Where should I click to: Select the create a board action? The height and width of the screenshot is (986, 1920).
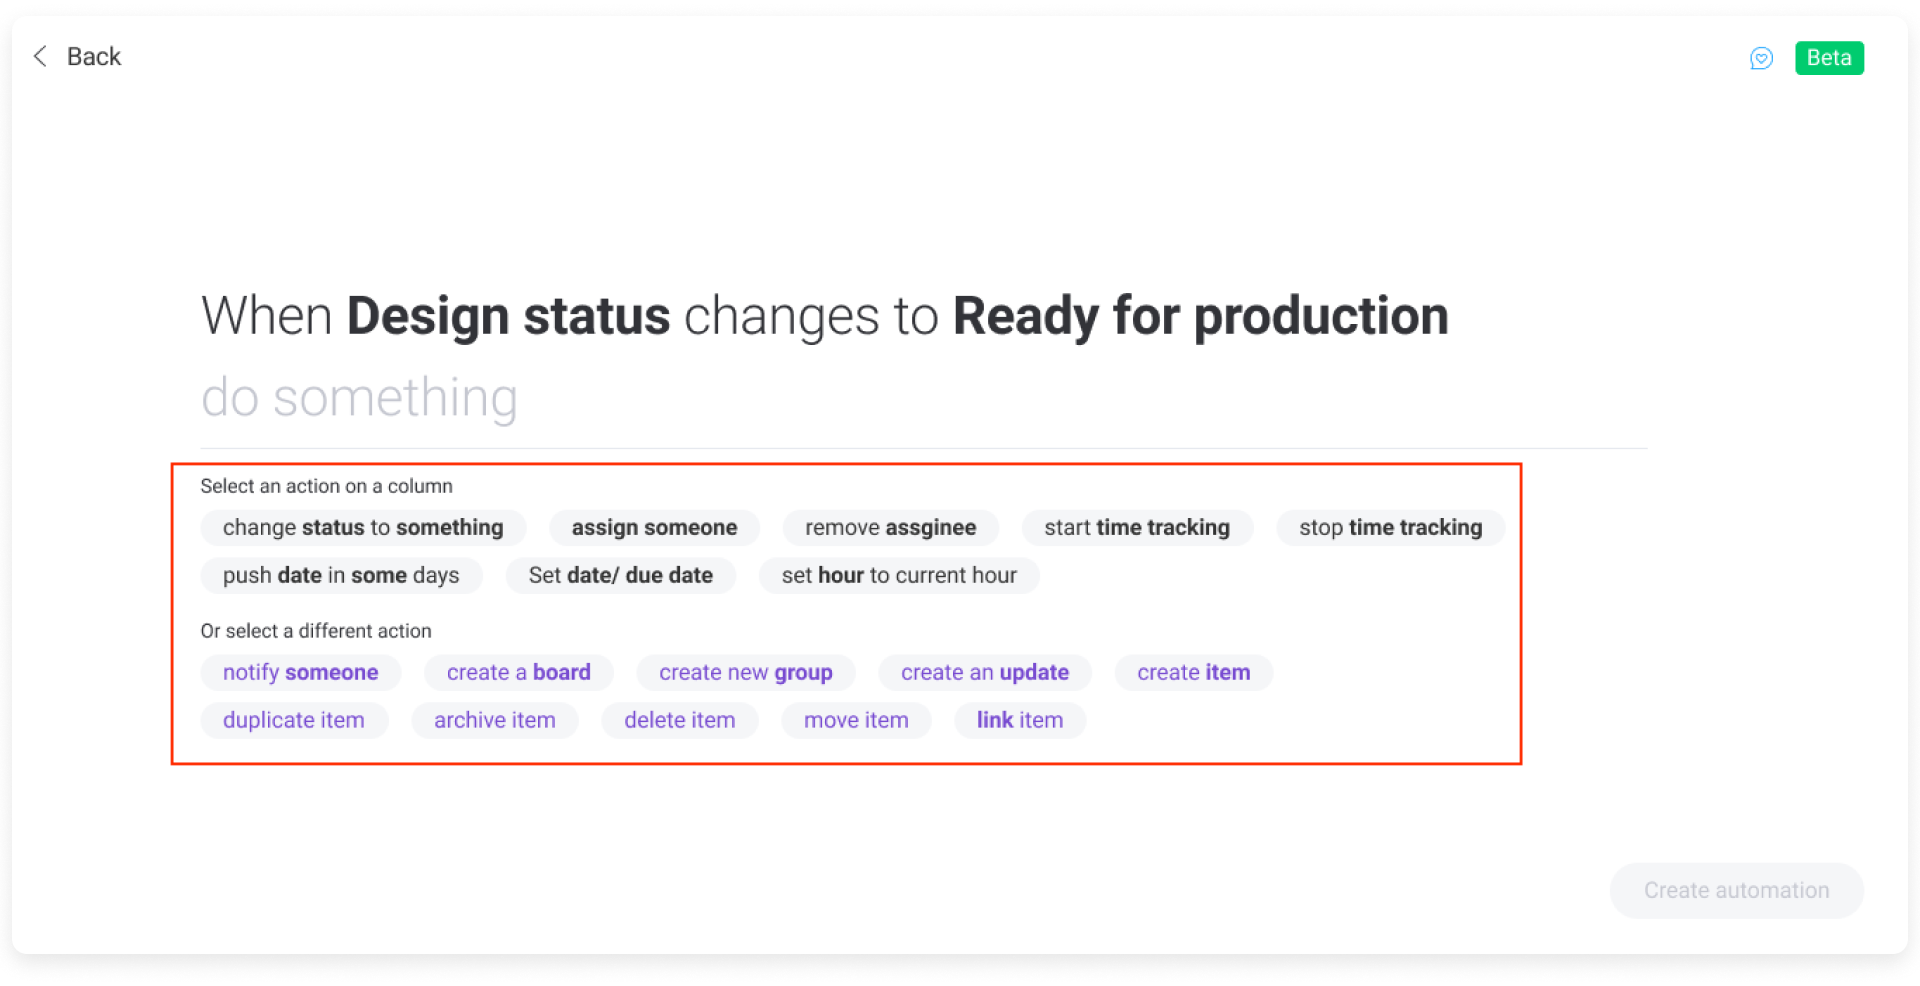pyautogui.click(x=518, y=672)
